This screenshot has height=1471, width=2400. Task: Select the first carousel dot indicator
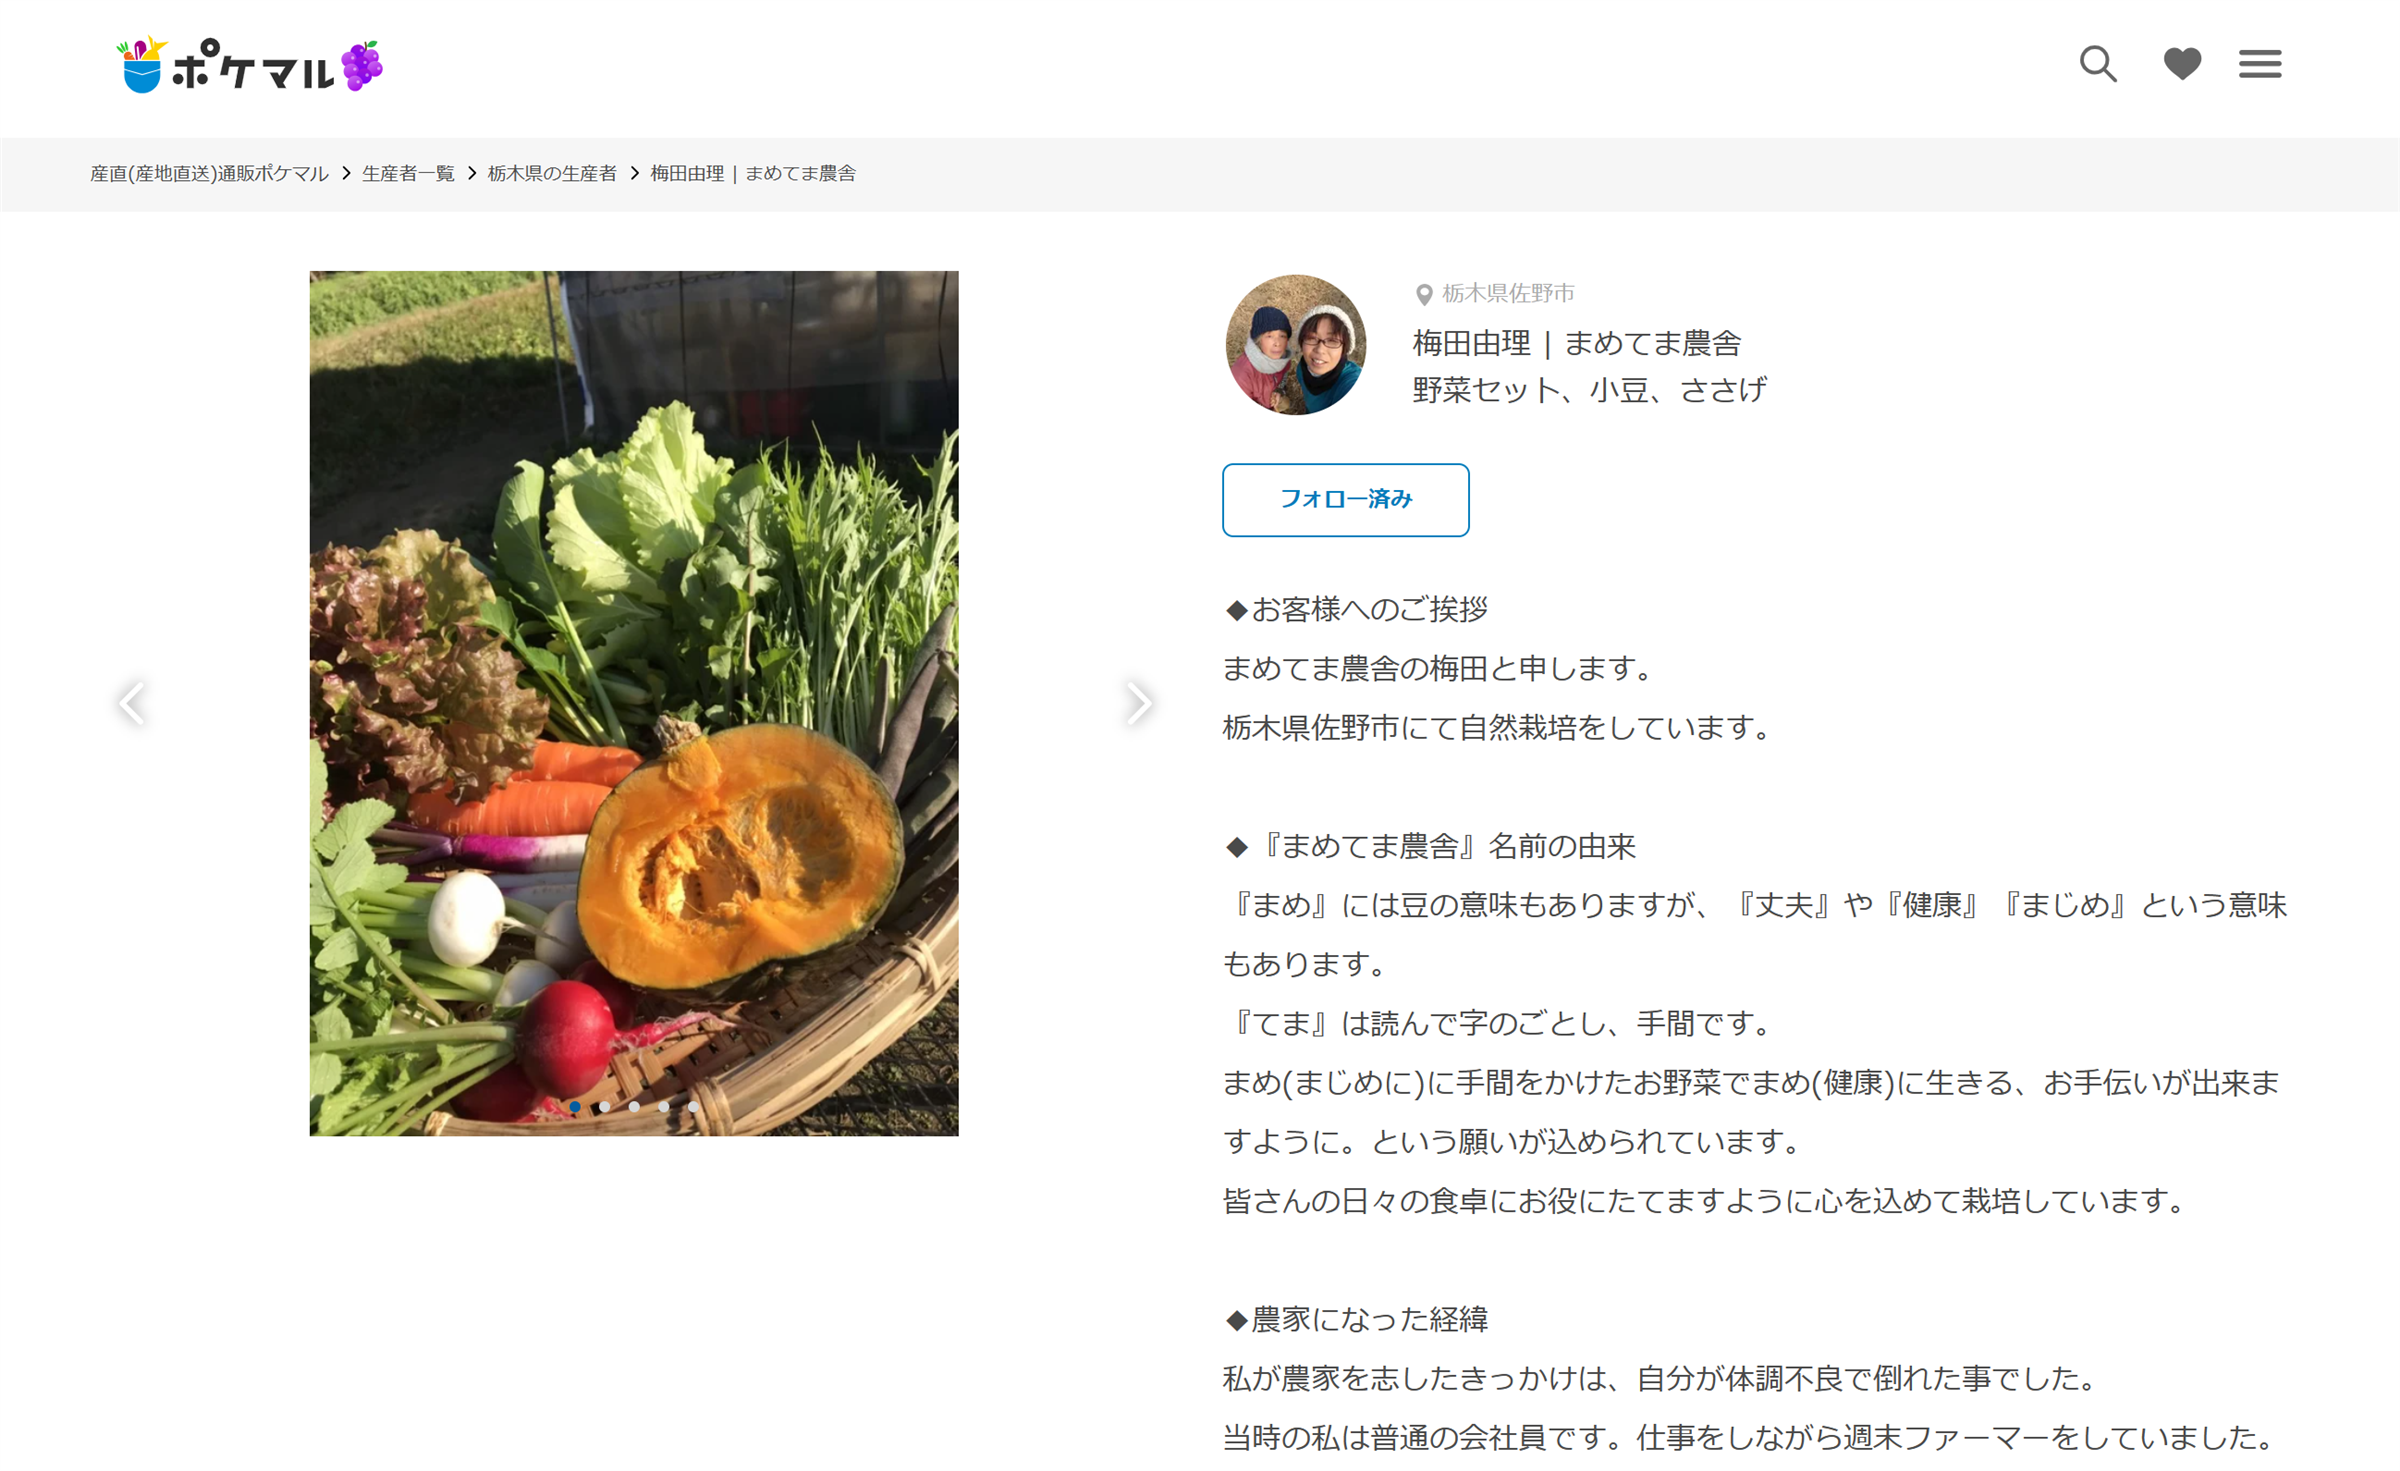(575, 1106)
